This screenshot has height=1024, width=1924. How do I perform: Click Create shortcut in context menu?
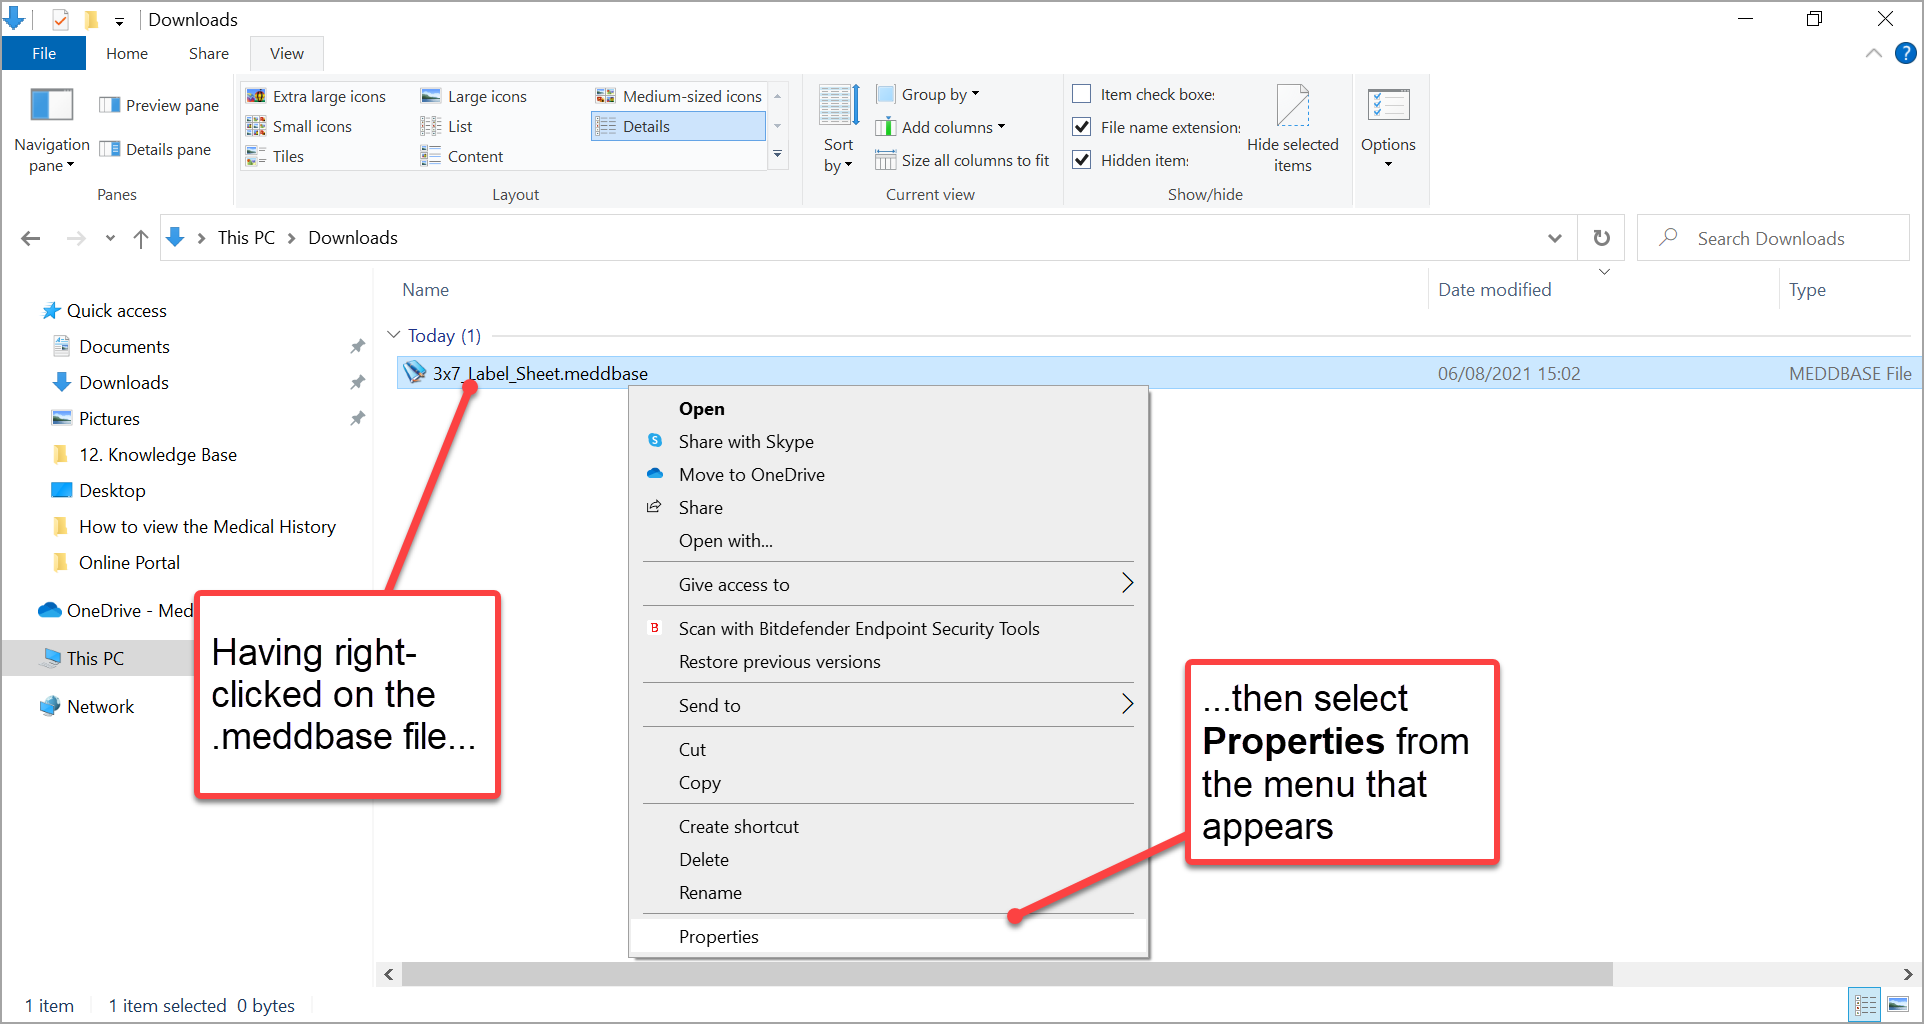pyautogui.click(x=739, y=827)
